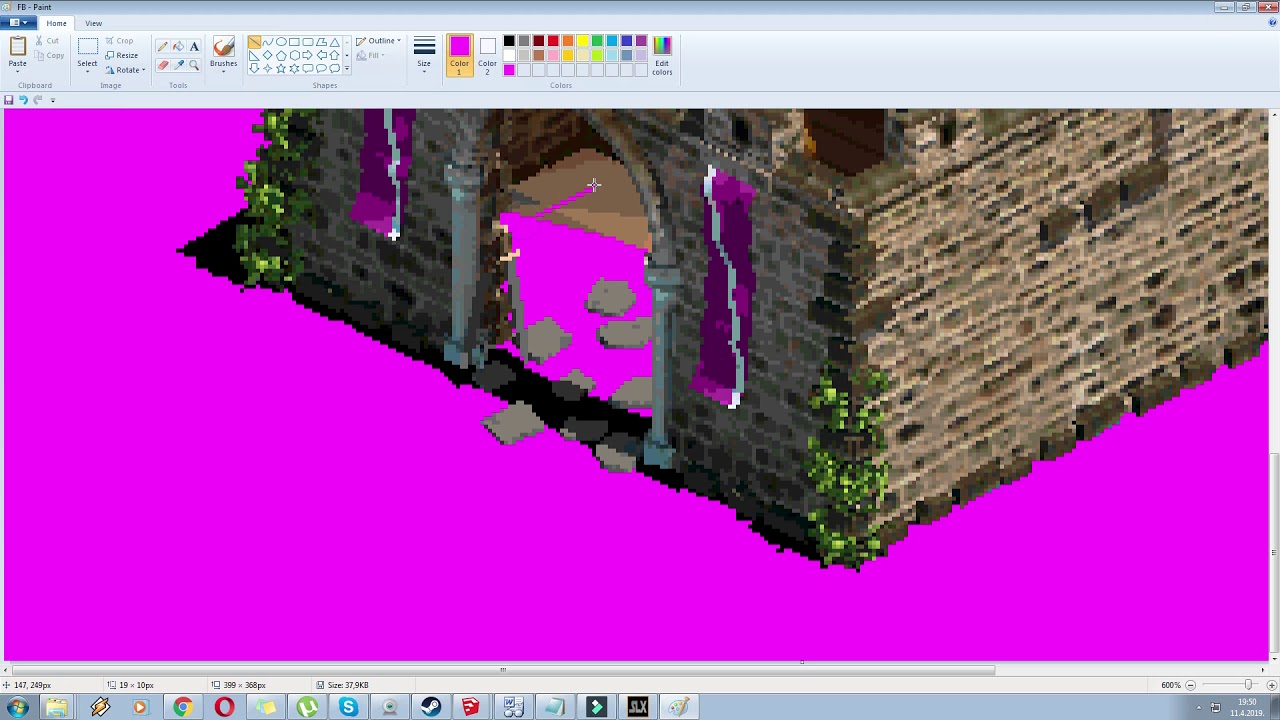Click the Crop button
Screen dimensions: 1280x720
[120, 41]
